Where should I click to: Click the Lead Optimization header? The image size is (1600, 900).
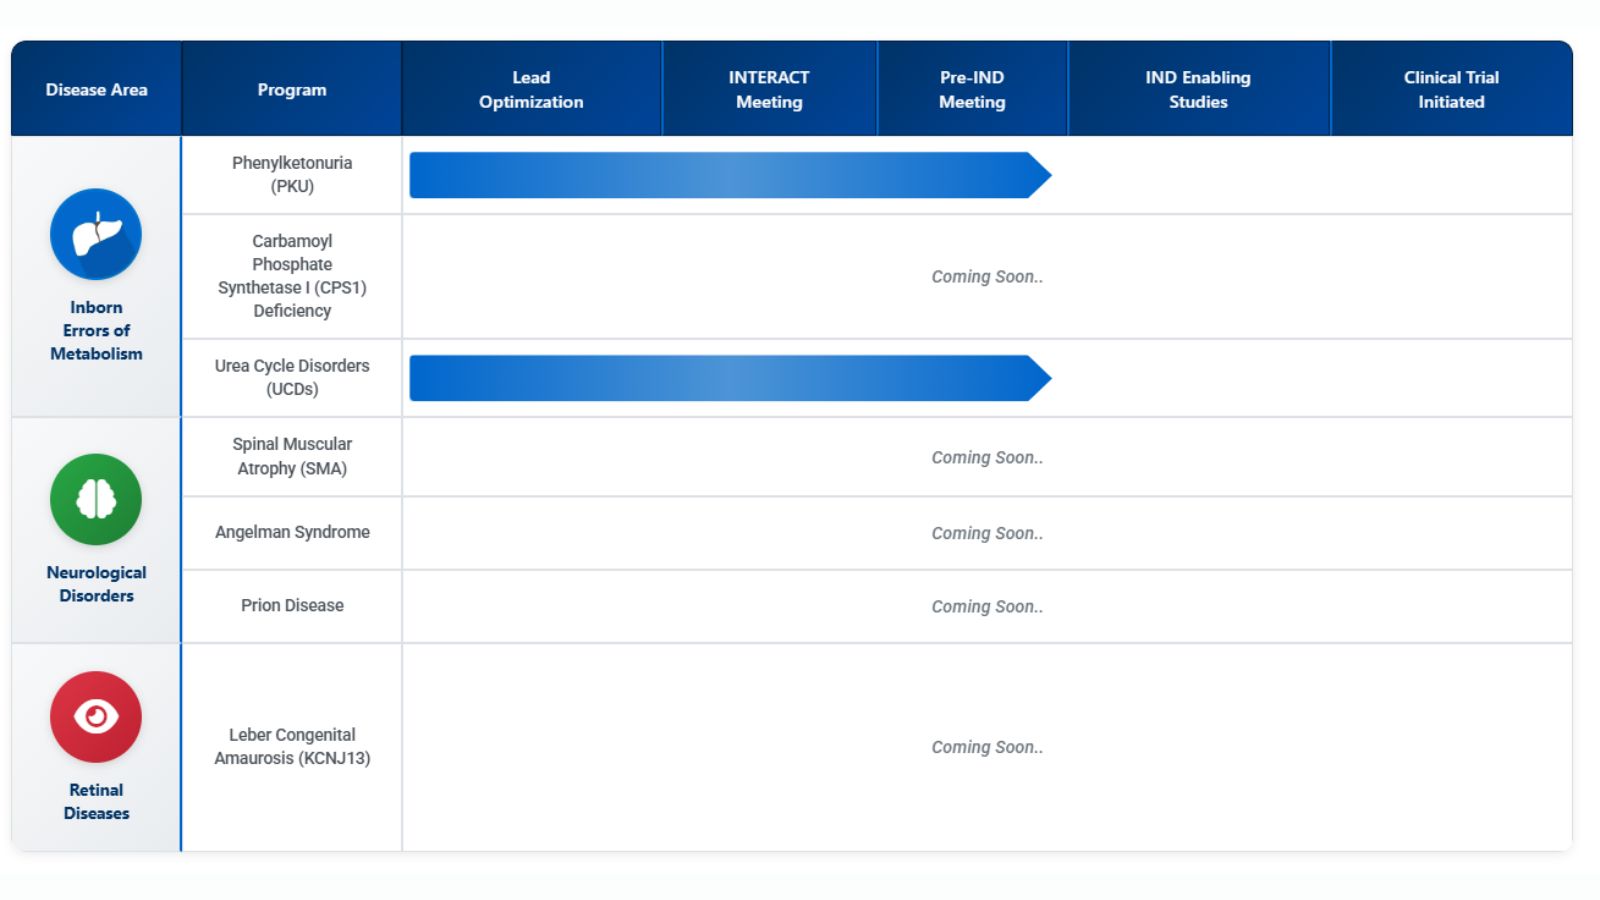click(531, 89)
